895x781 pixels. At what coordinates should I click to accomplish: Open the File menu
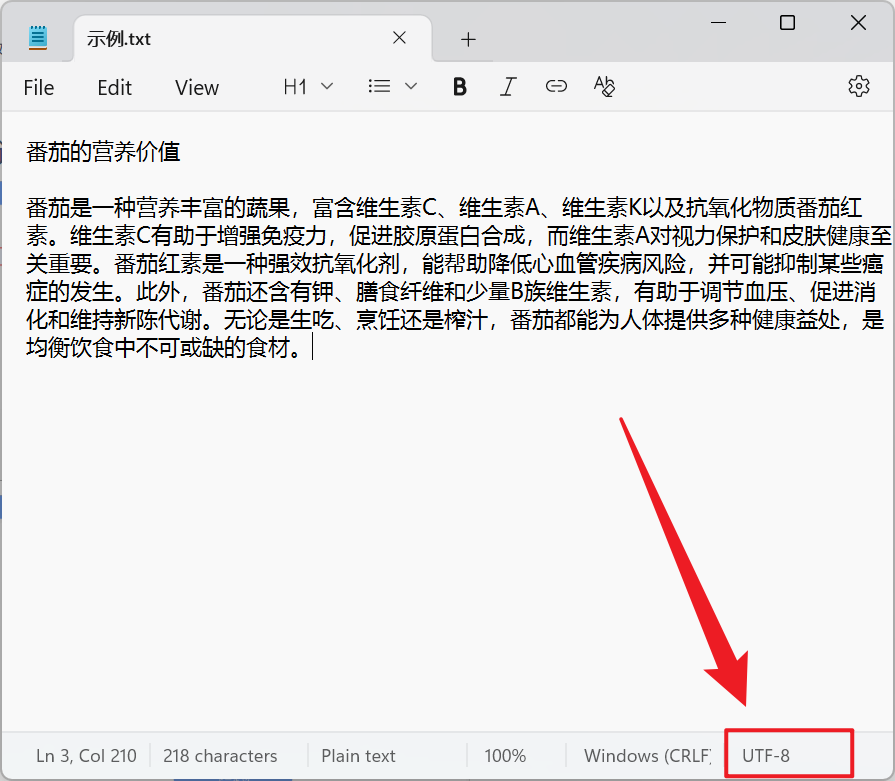tap(38, 88)
